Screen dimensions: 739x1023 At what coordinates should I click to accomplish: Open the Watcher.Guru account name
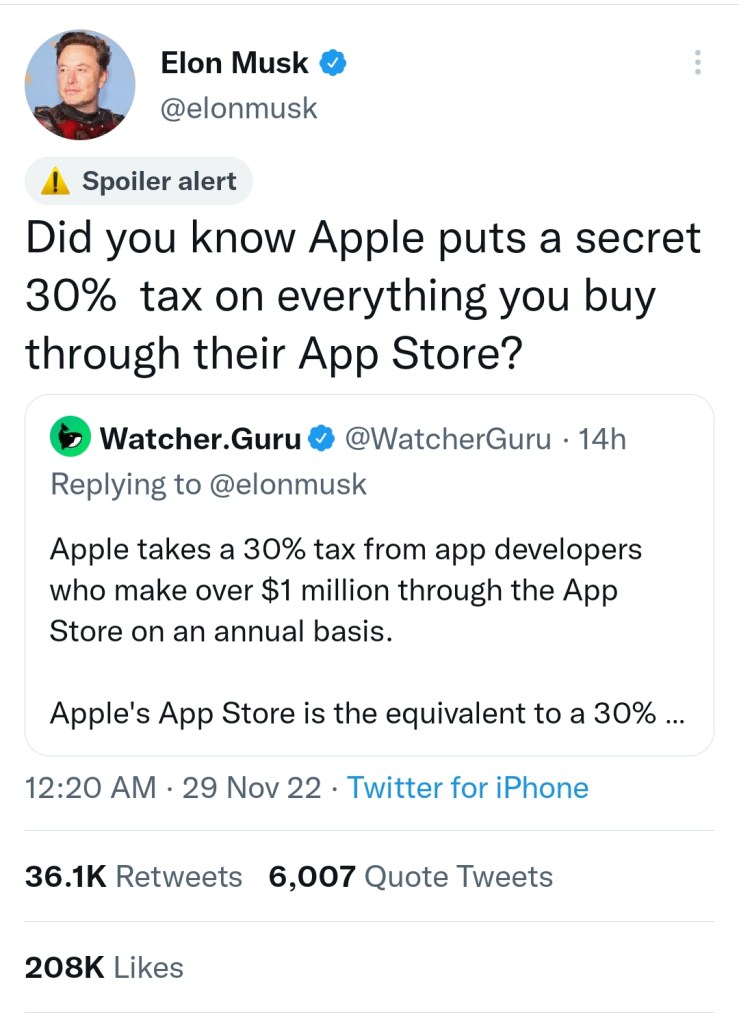200,438
